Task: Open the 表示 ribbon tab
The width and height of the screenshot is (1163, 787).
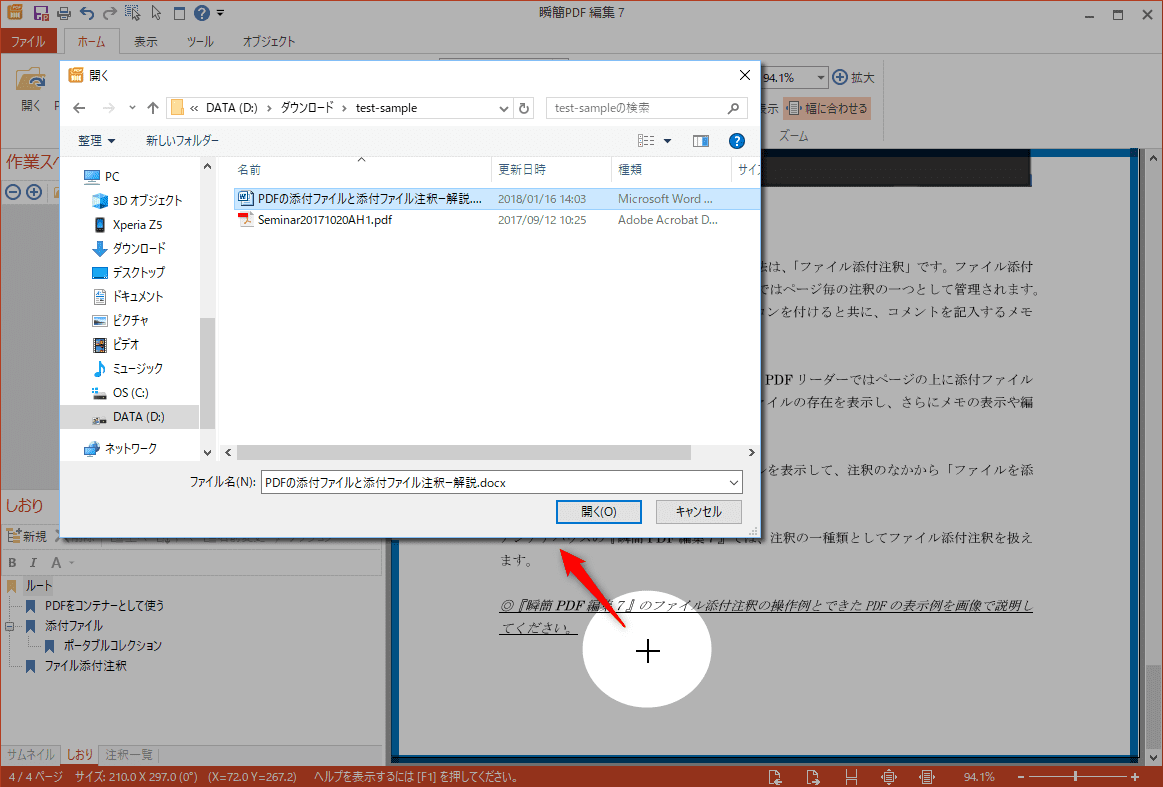Action: point(146,42)
